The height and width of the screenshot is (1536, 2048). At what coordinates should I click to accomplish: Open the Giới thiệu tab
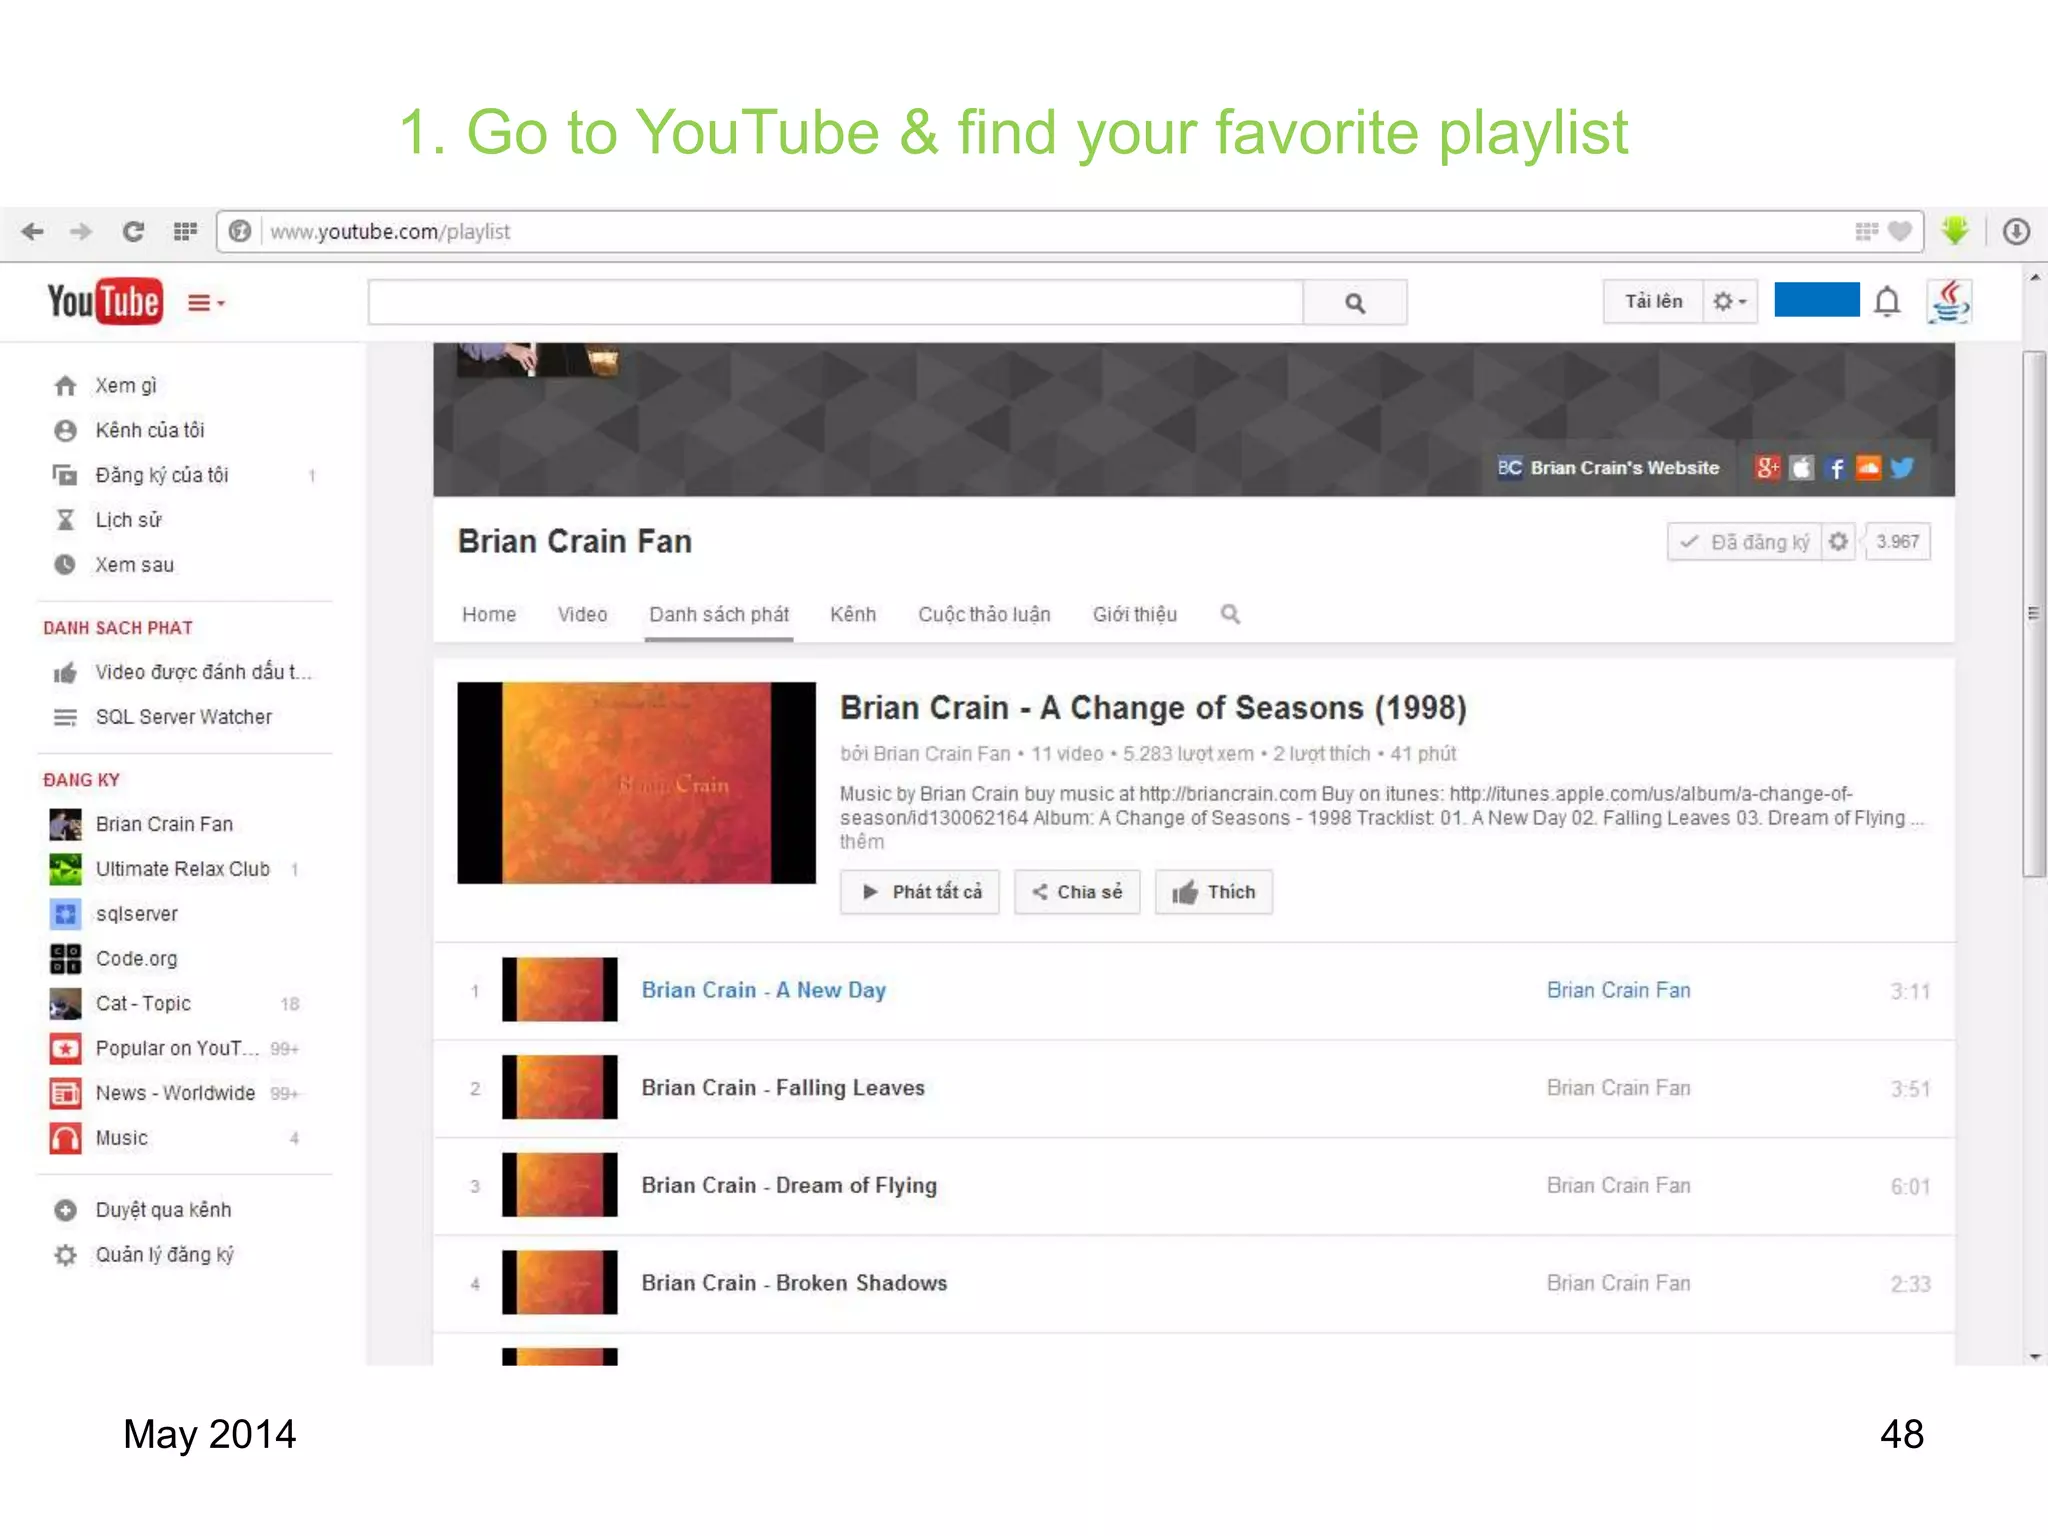[x=1134, y=615]
